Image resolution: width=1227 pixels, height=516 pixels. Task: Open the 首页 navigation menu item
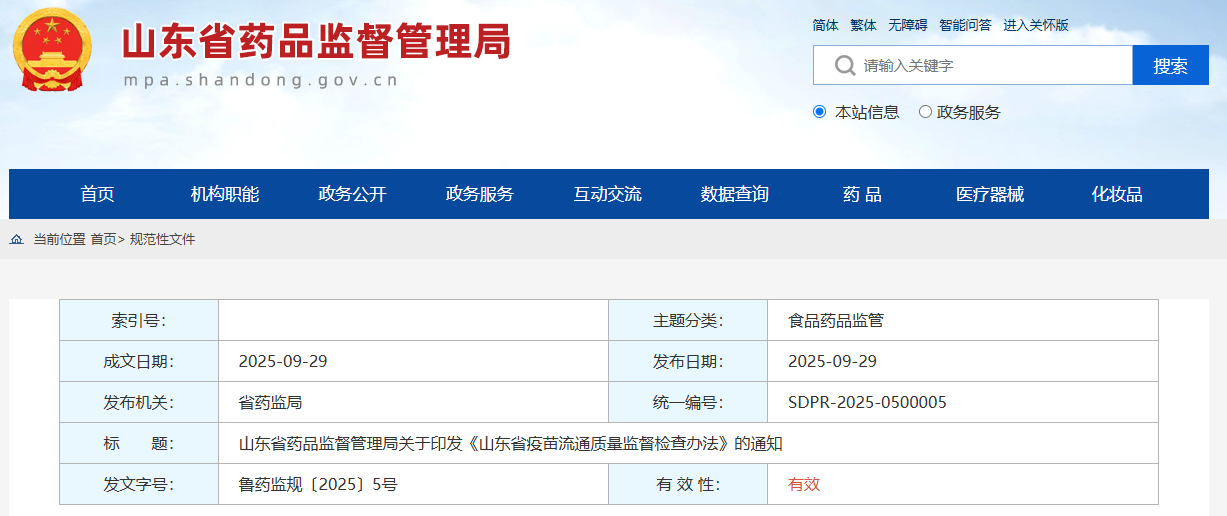coord(97,194)
